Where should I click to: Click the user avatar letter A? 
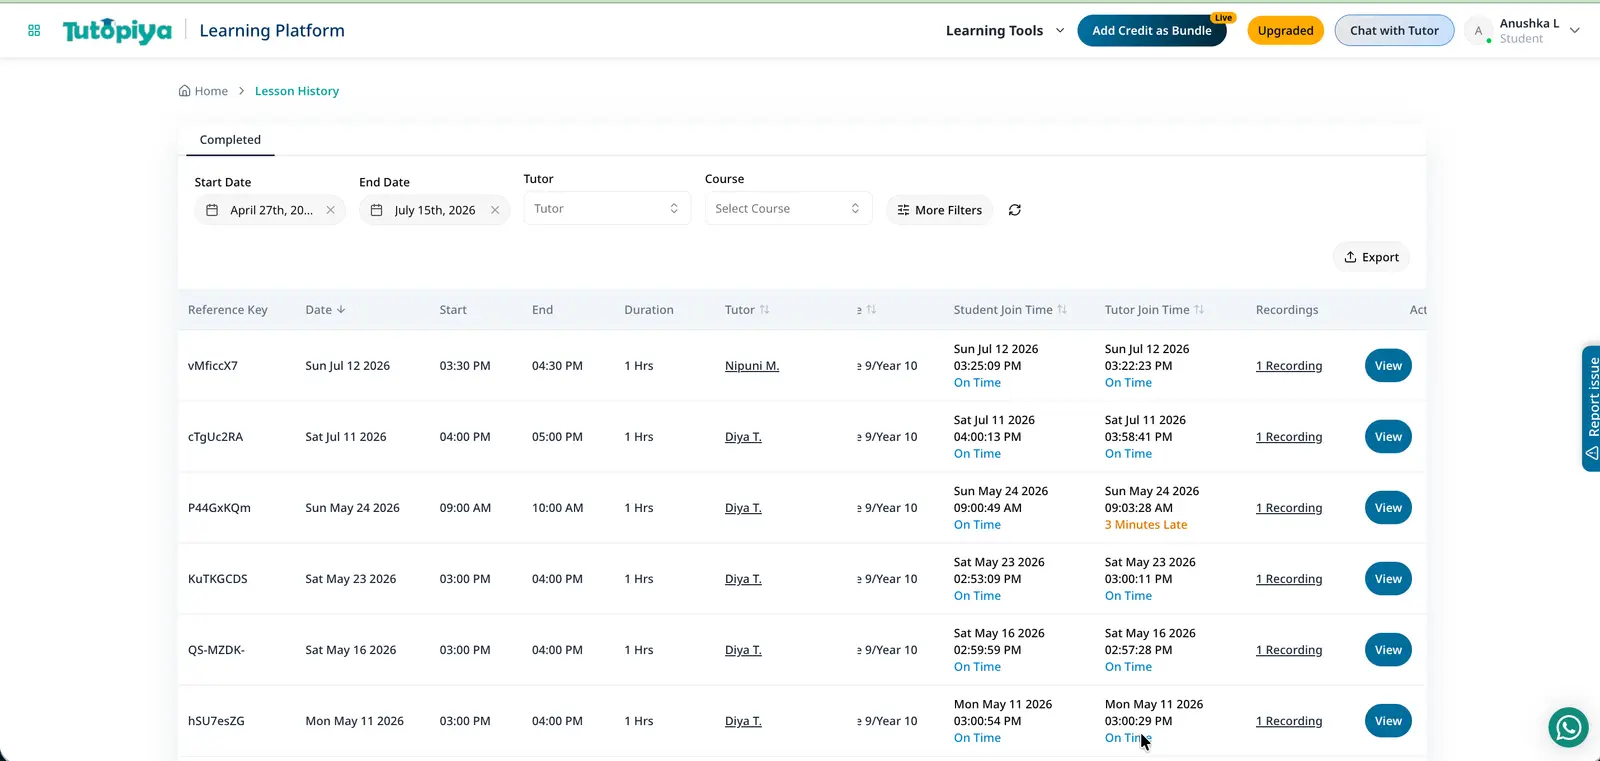pyautogui.click(x=1478, y=31)
